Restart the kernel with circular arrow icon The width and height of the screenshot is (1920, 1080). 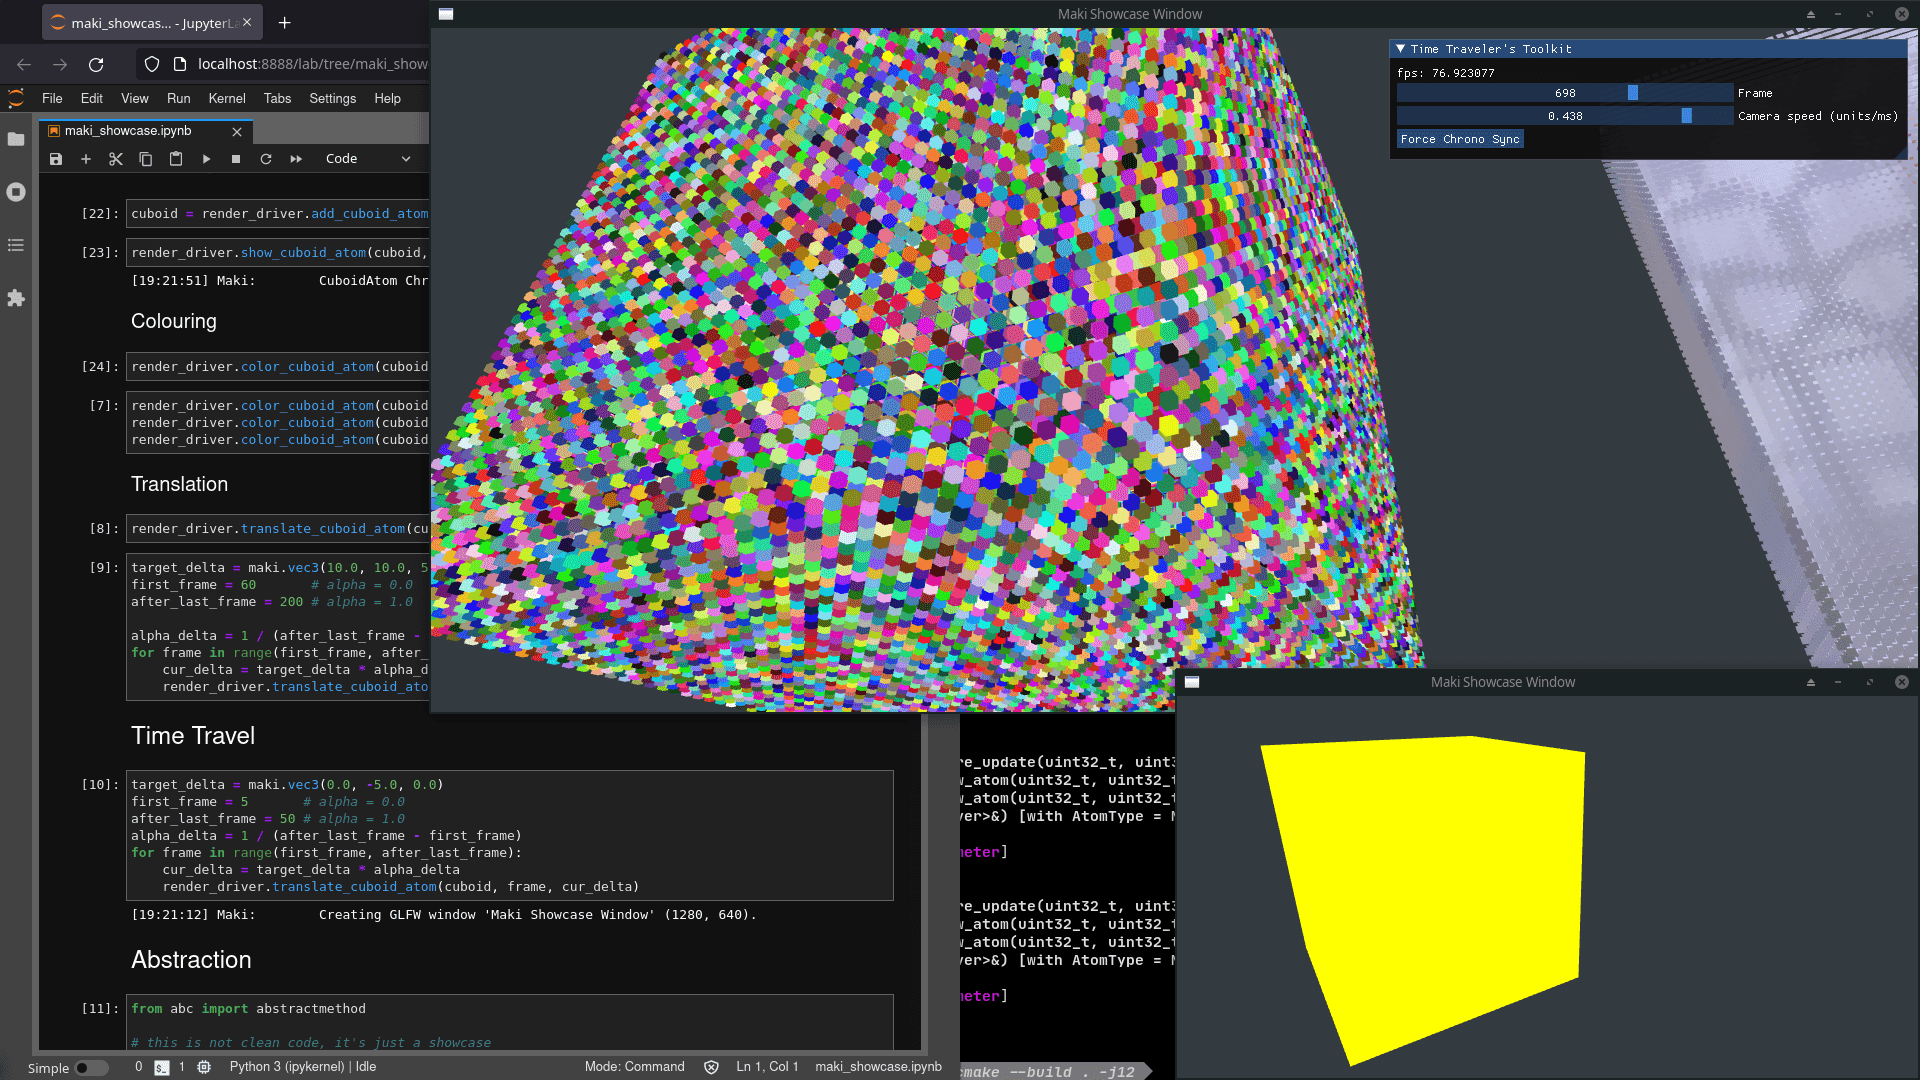coord(266,159)
